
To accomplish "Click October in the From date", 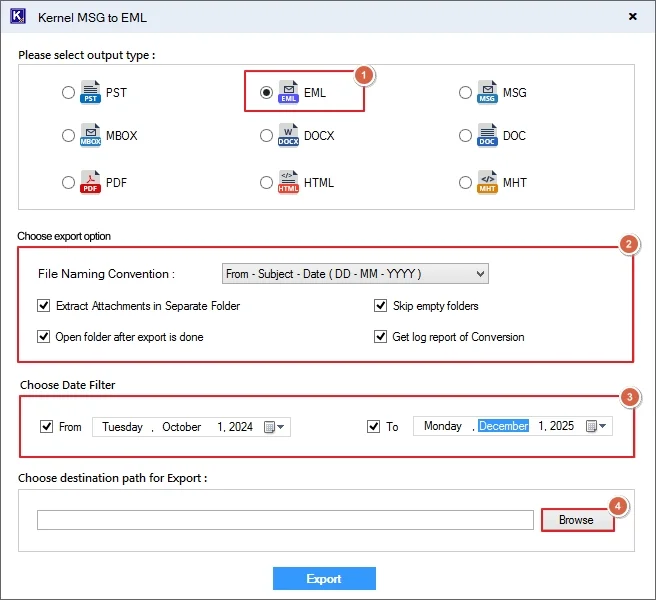I will point(182,427).
